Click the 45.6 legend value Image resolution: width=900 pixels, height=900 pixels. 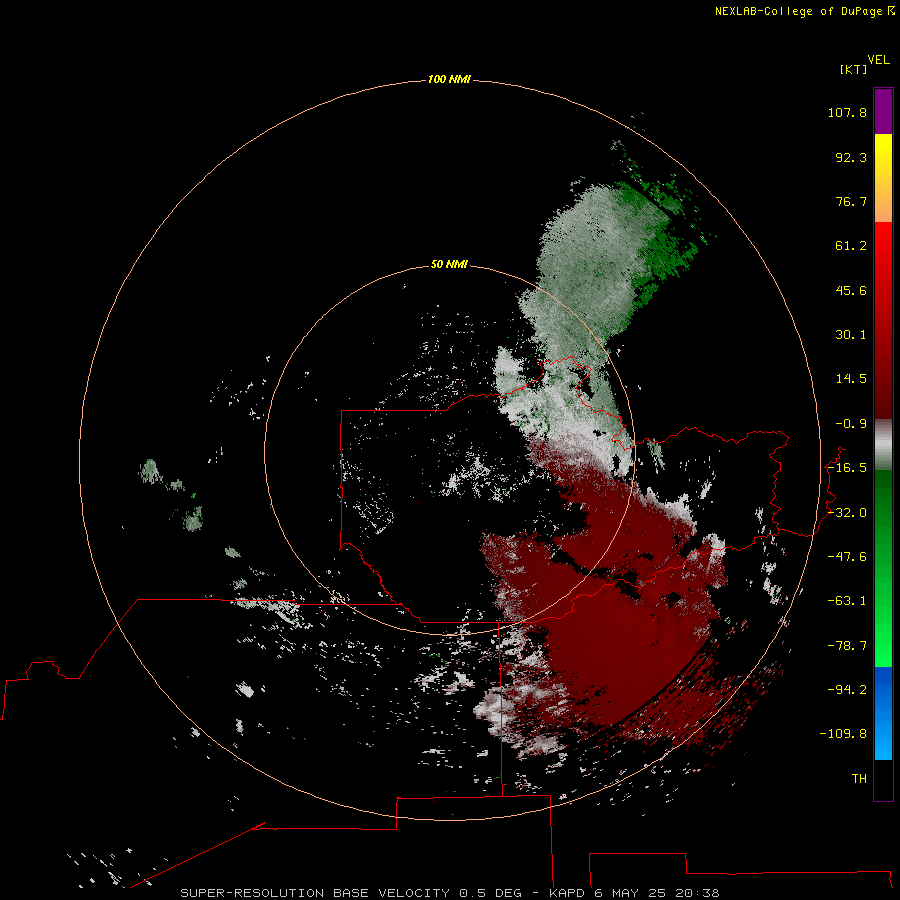point(851,290)
